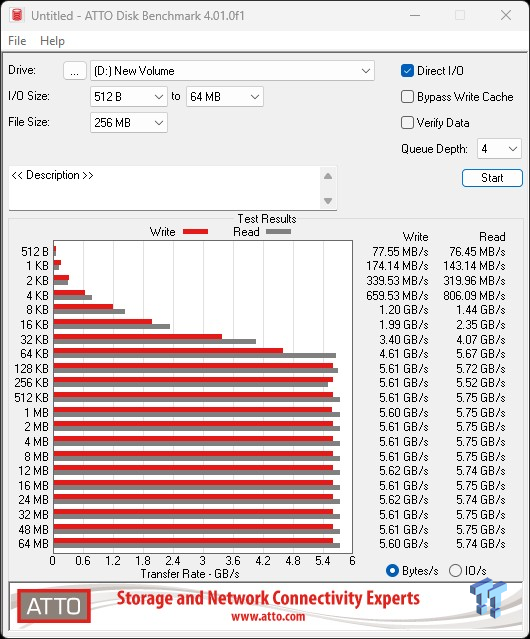Click the 4 KB read value 806.09 MB/s
Image resolution: width=530 pixels, height=639 pixels.
[x=474, y=295]
